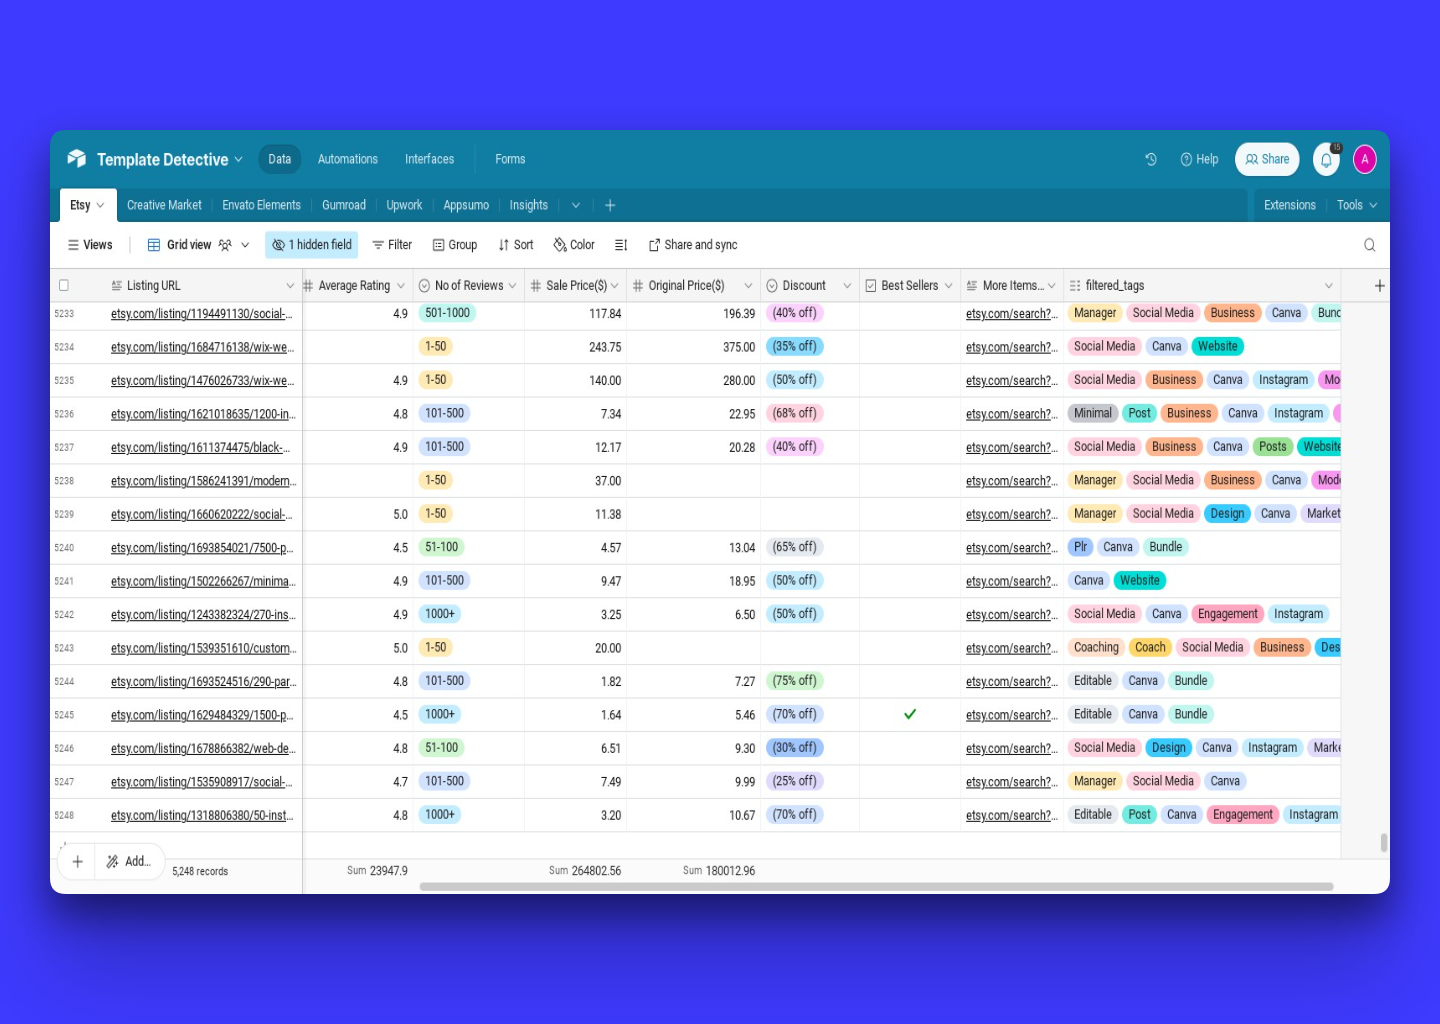Open Sort options
The width and height of the screenshot is (1440, 1024).
tap(516, 245)
